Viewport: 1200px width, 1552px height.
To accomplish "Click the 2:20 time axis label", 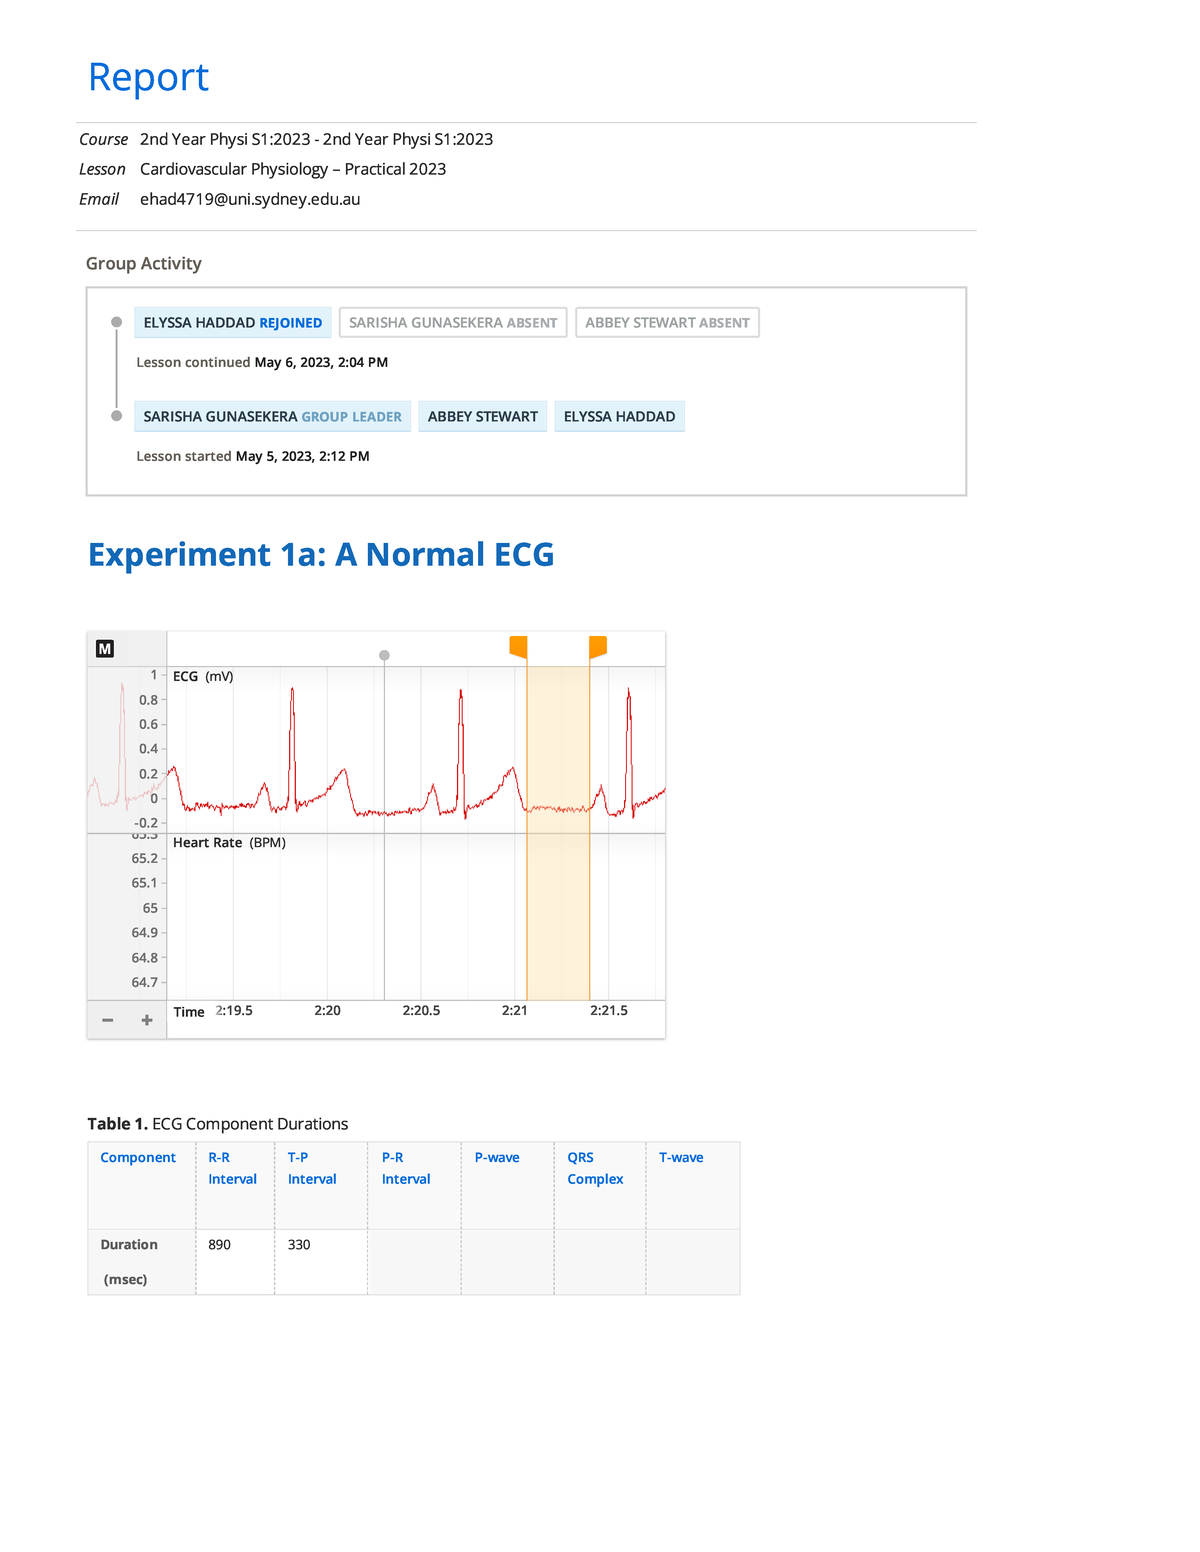I will coord(327,1010).
